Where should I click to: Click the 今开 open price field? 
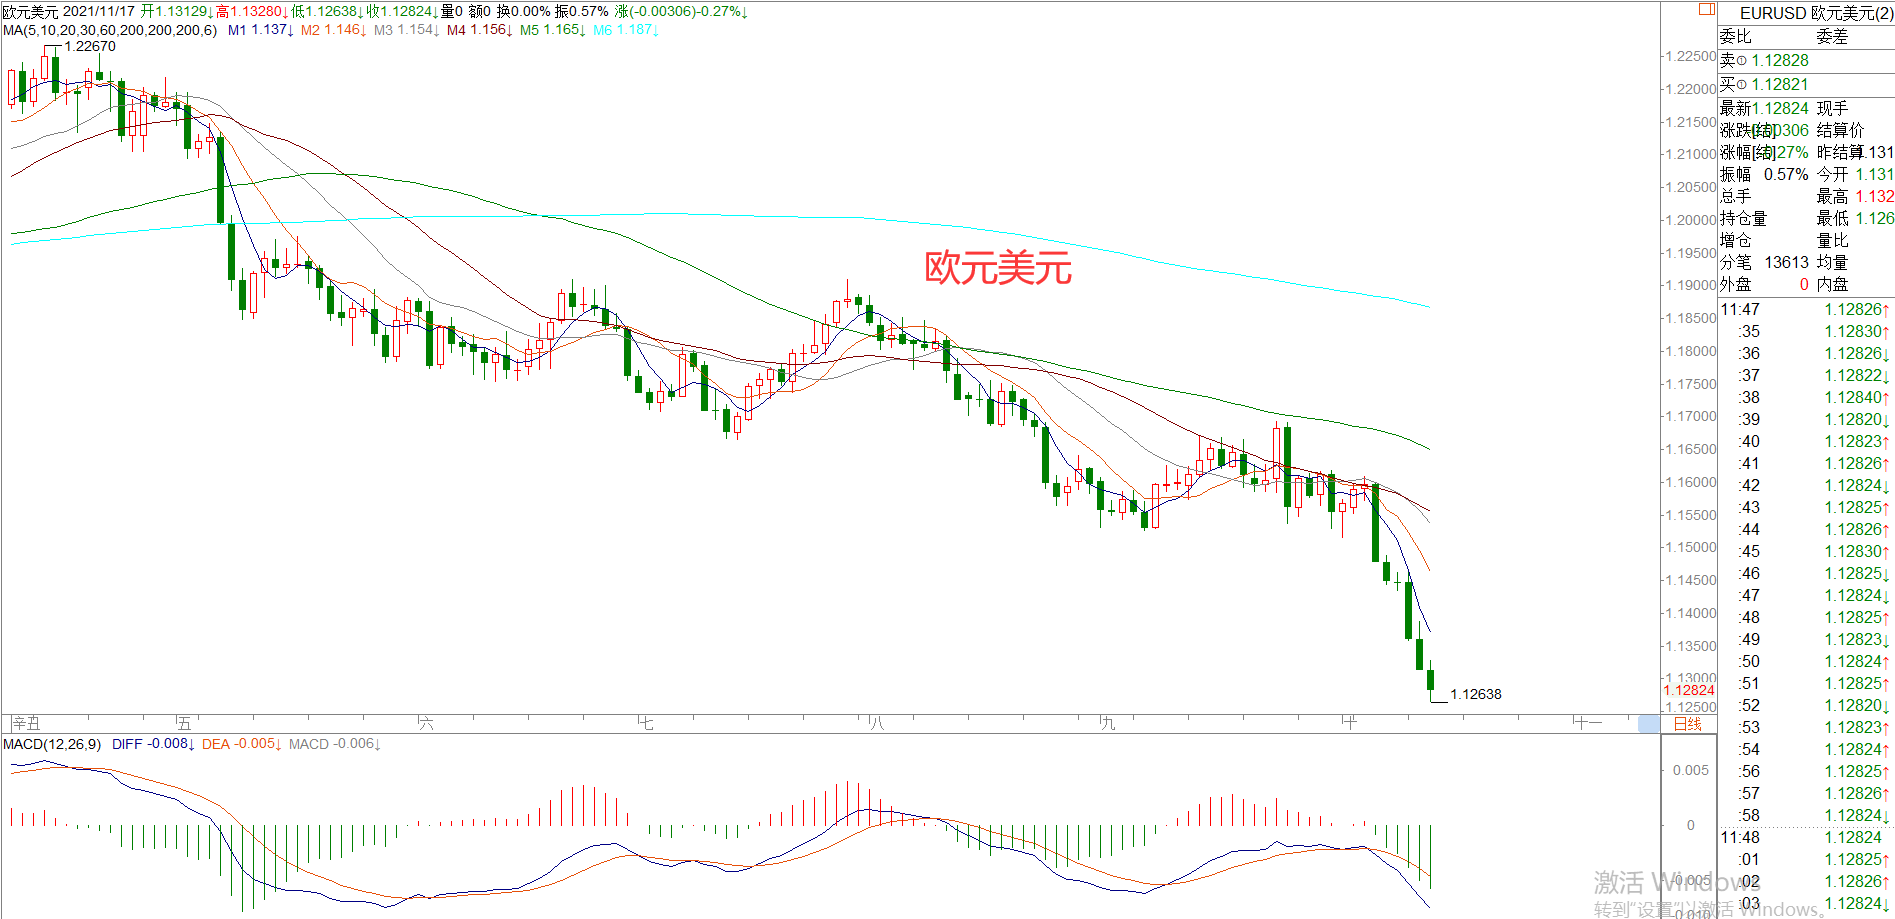tap(1855, 174)
